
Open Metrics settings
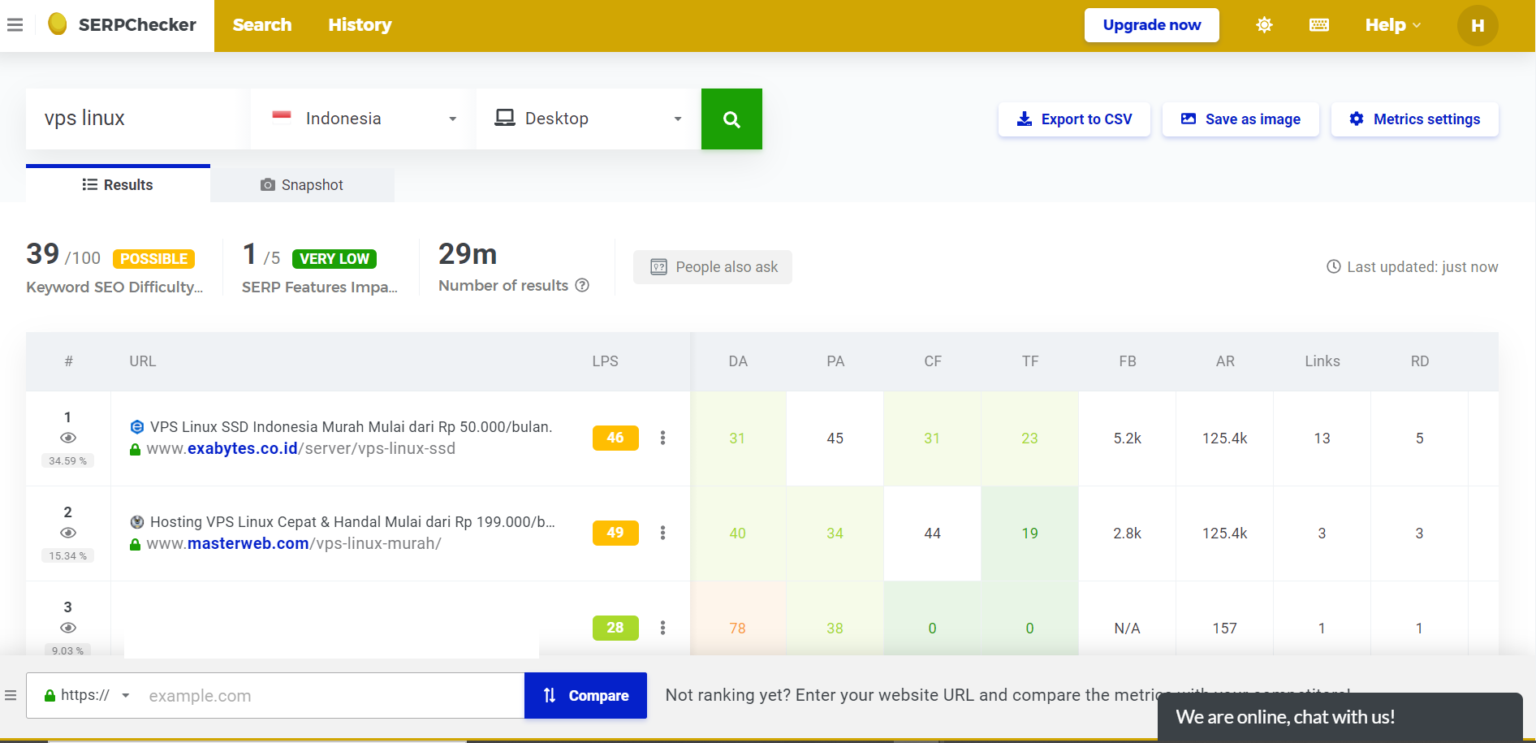click(1415, 119)
